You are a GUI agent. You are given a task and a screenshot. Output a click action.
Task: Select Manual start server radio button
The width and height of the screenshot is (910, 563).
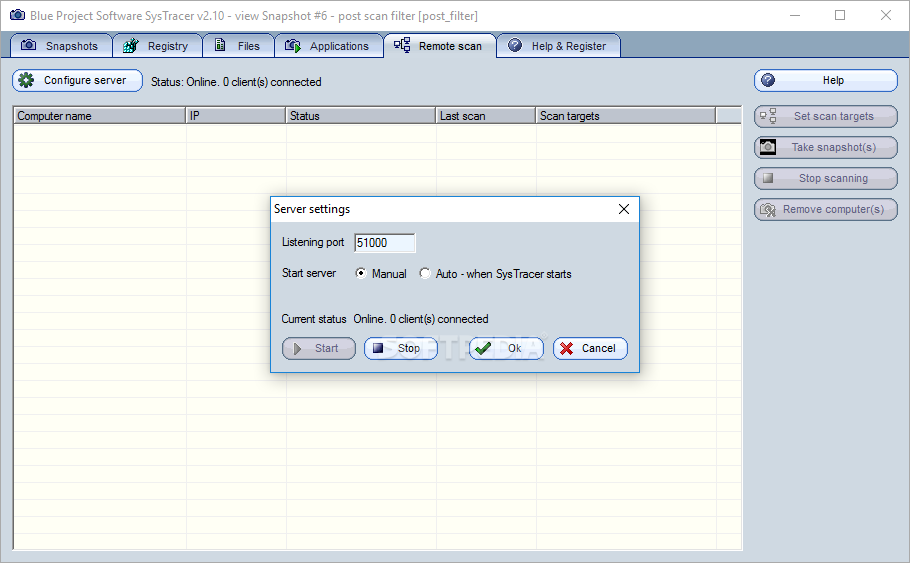click(361, 273)
